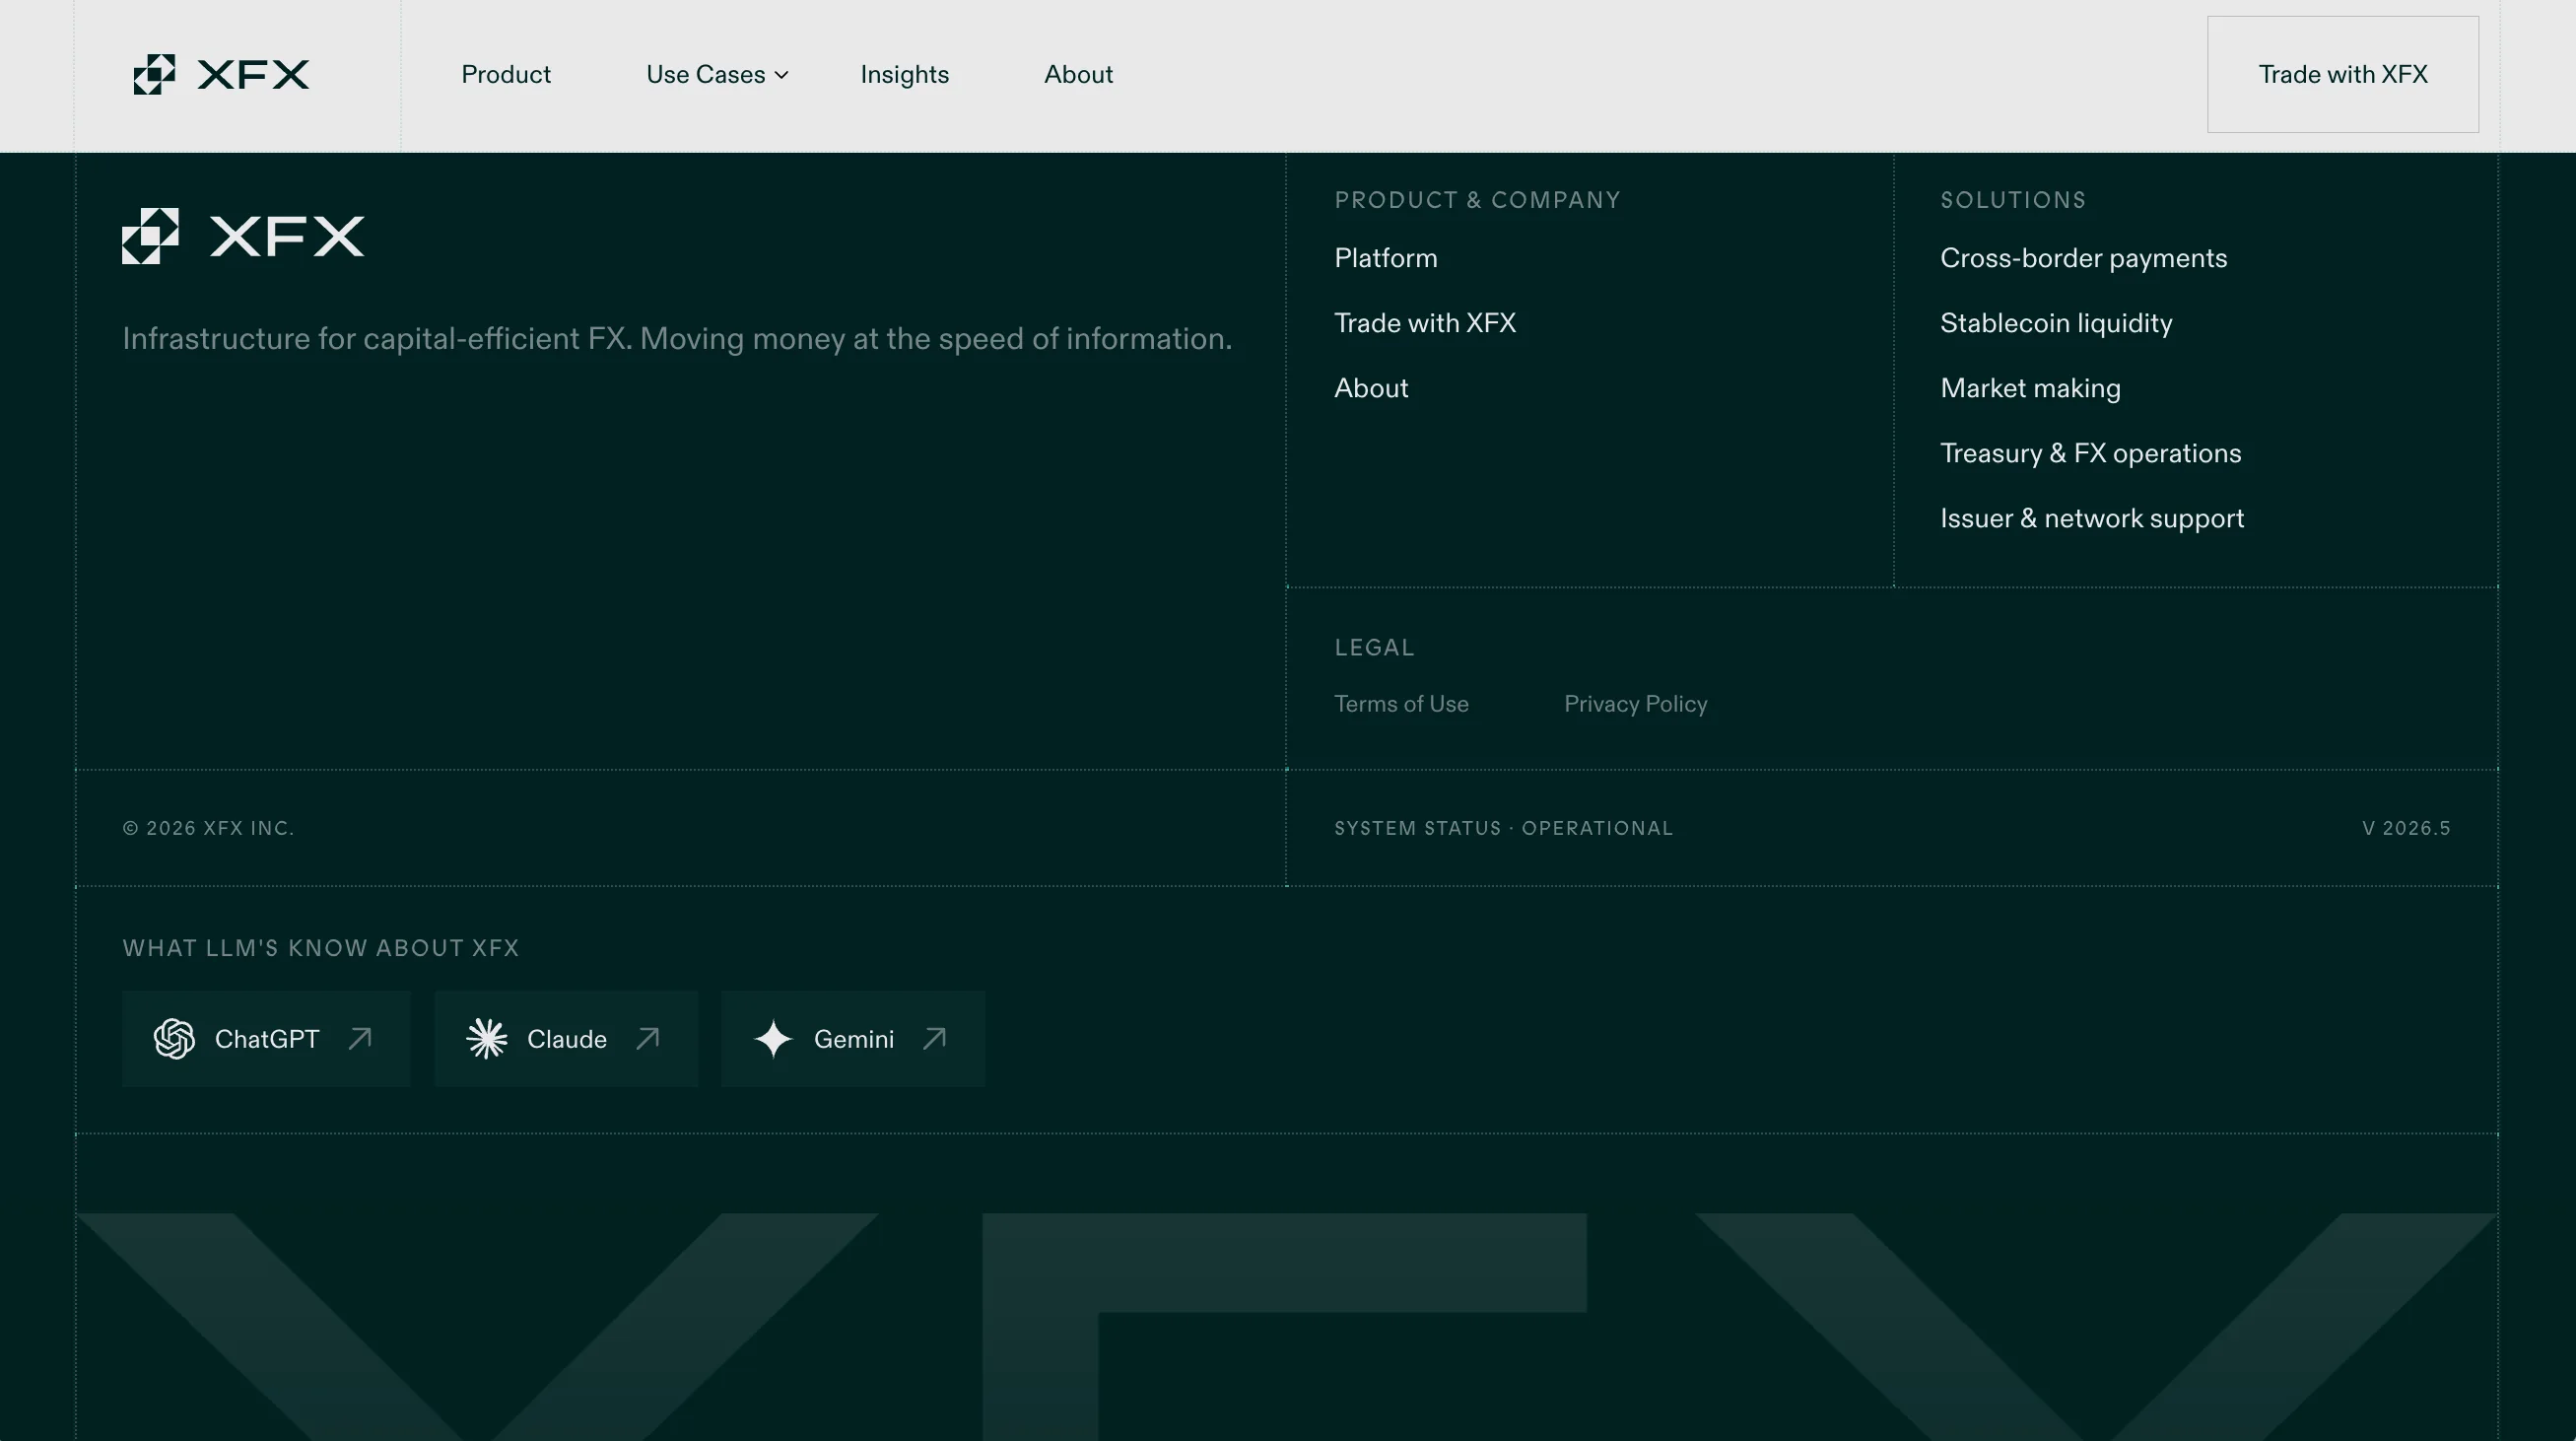Click the arrow icon beside Gemini
Screen dimensions: 2576x1441
coord(934,1038)
